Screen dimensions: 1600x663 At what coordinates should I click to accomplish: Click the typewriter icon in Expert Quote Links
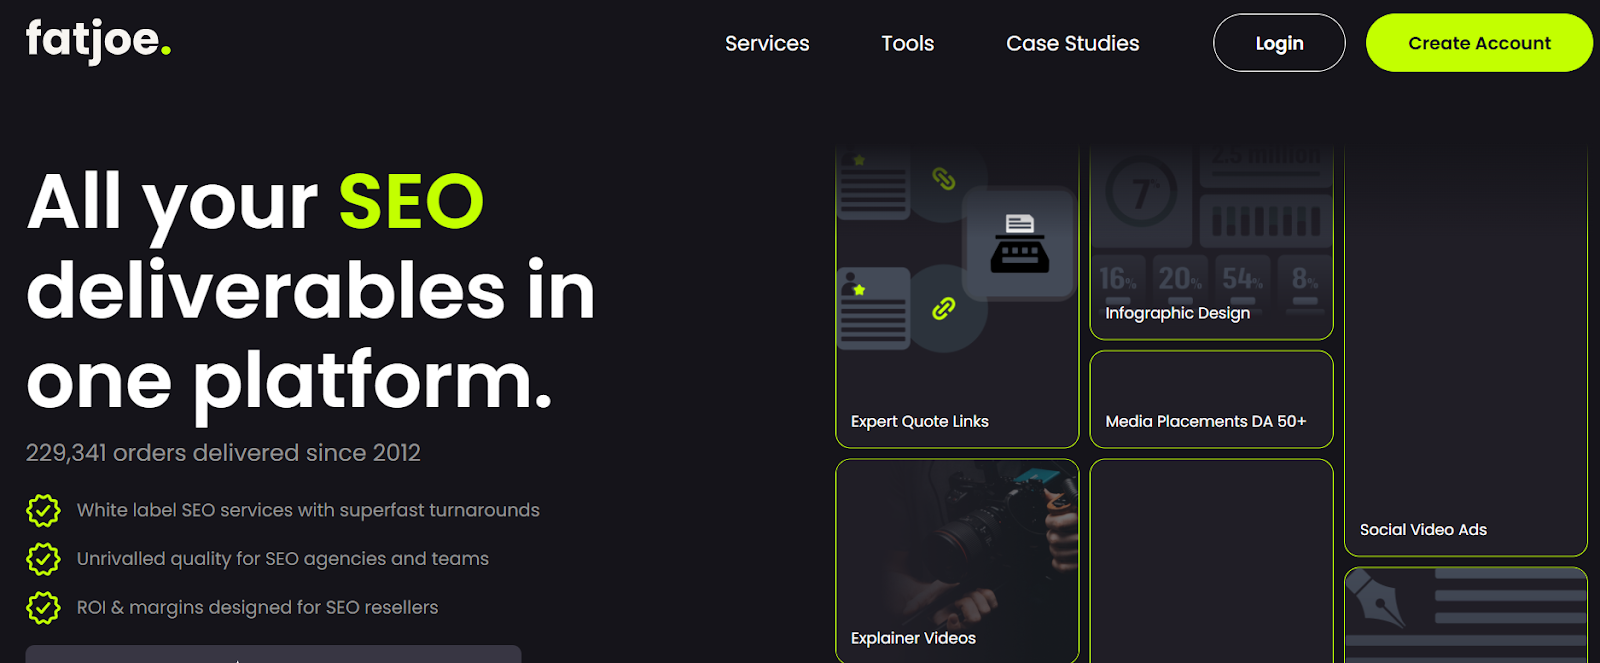coord(1019,243)
